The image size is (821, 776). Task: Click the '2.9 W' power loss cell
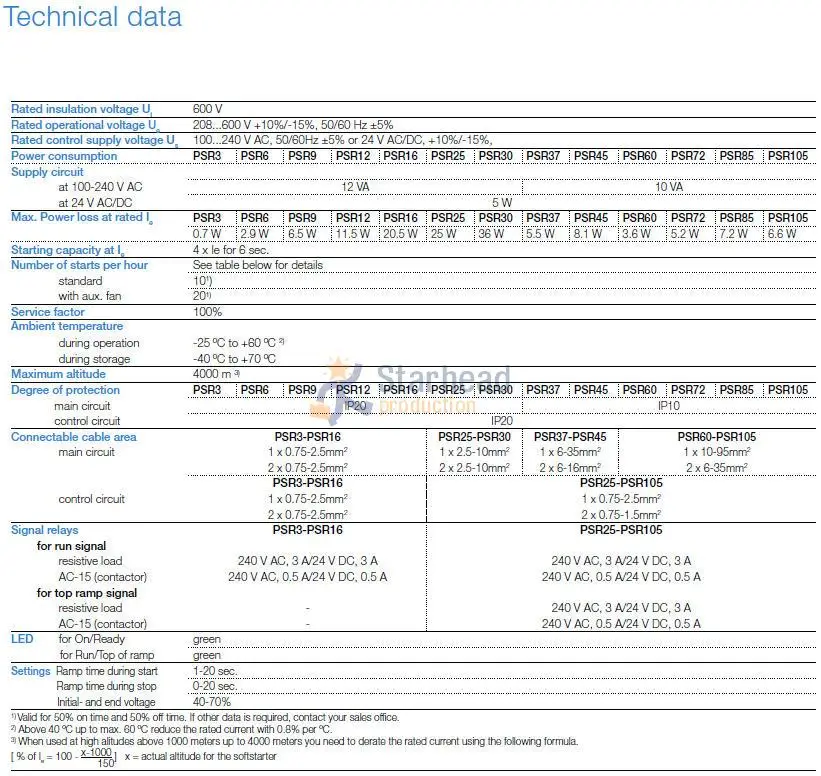pyautogui.click(x=254, y=234)
